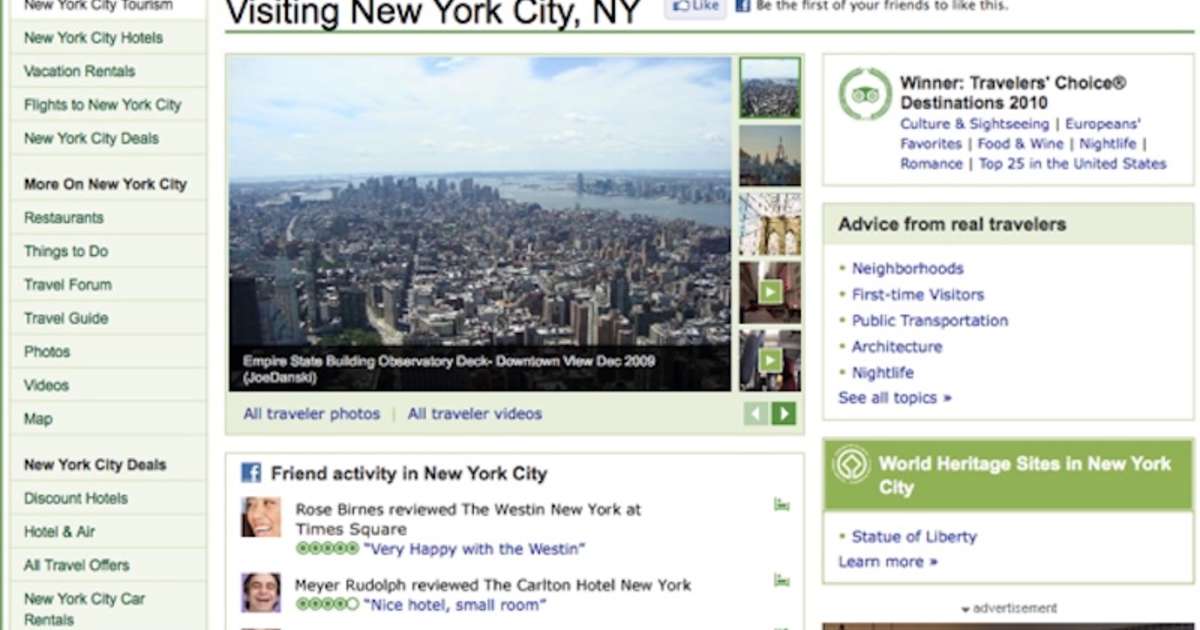This screenshot has height=630, width=1200.
Task: Click the World Heritage Sites emblem icon
Action: (851, 464)
